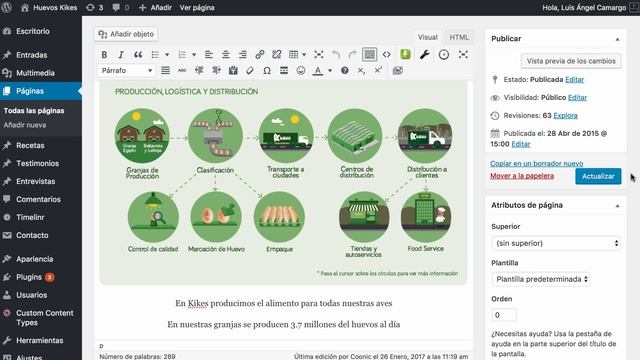The image size is (640, 360).
Task: Open Plugins in the sidebar menu
Action: coord(41,277)
